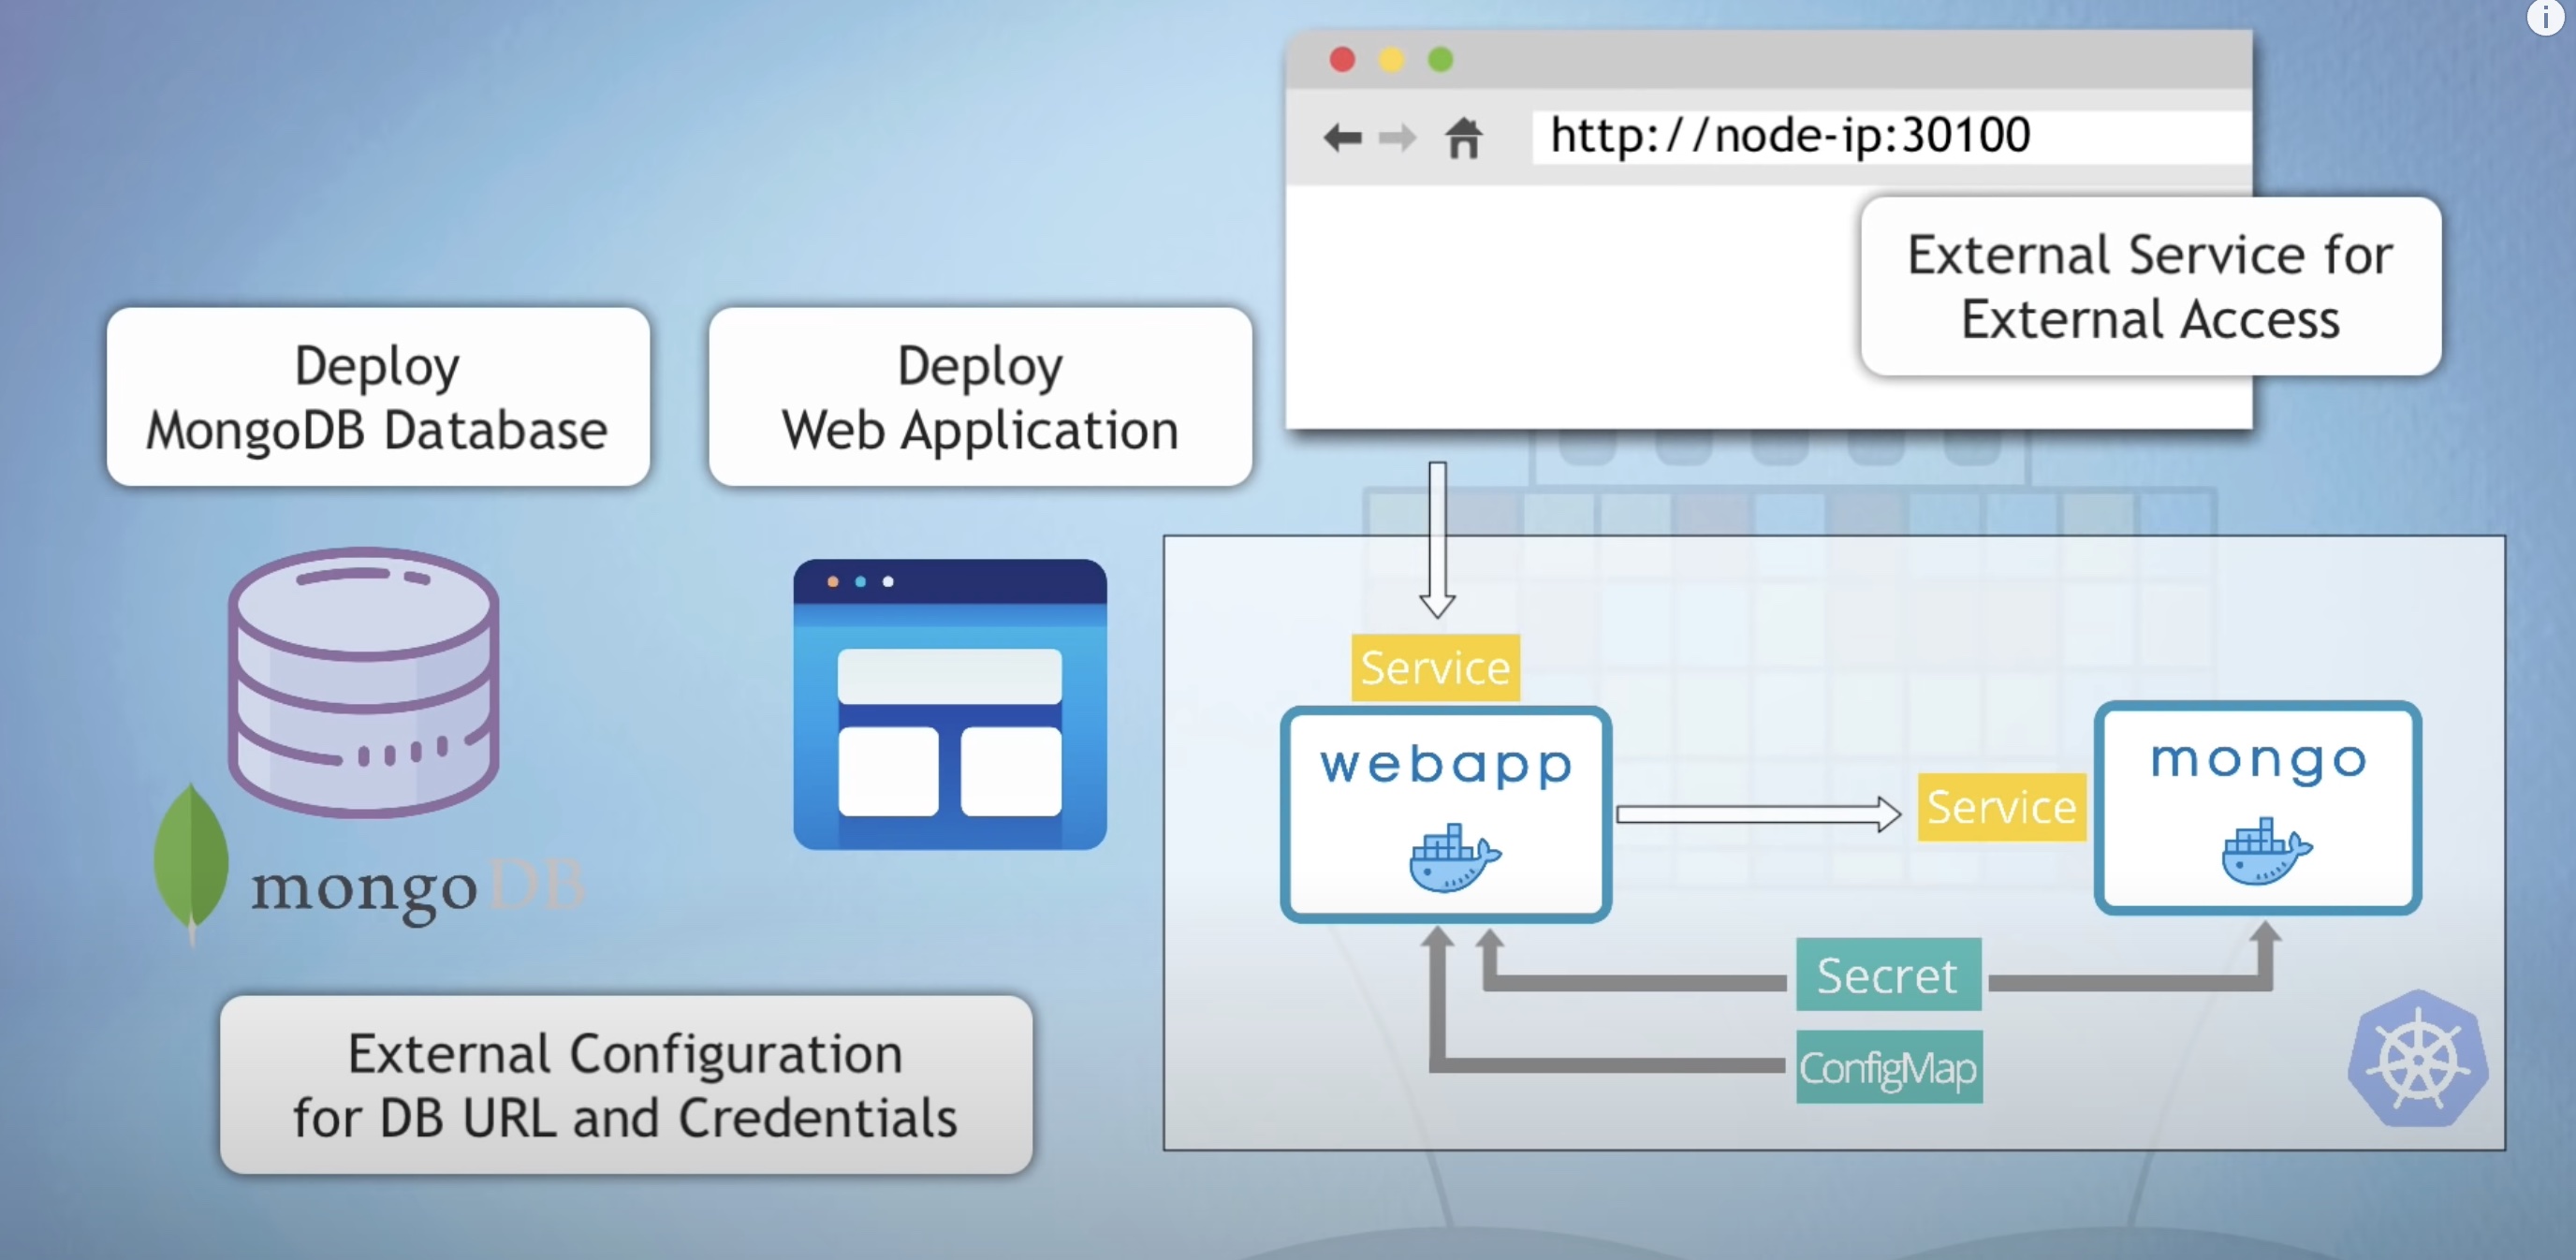This screenshot has width=2576, height=1260.
Task: Click the info icon in the top corner
Action: pos(2545,17)
